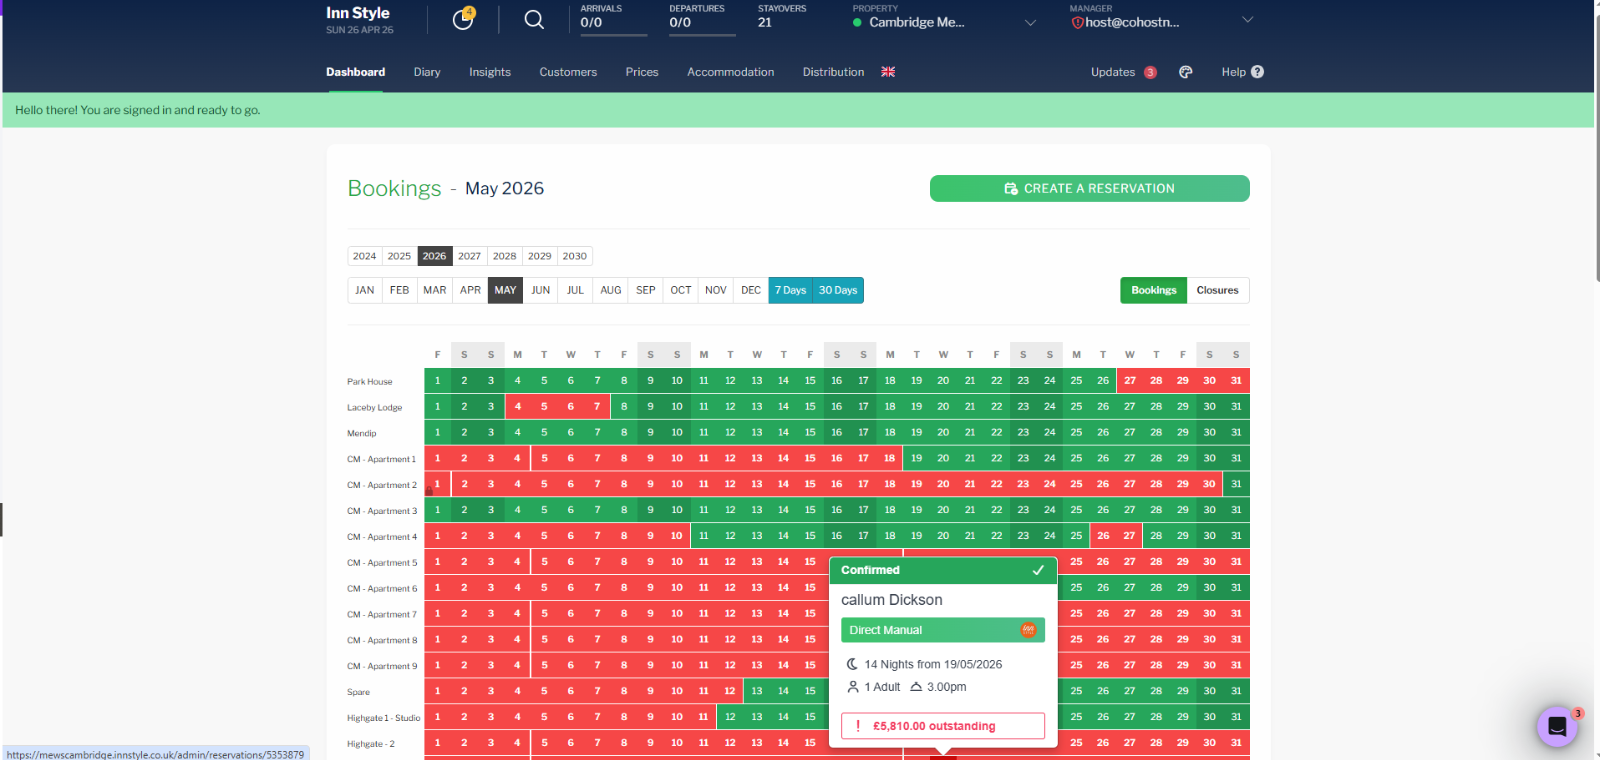Open the Insights menu
This screenshot has height=760, width=1600.
coord(490,72)
